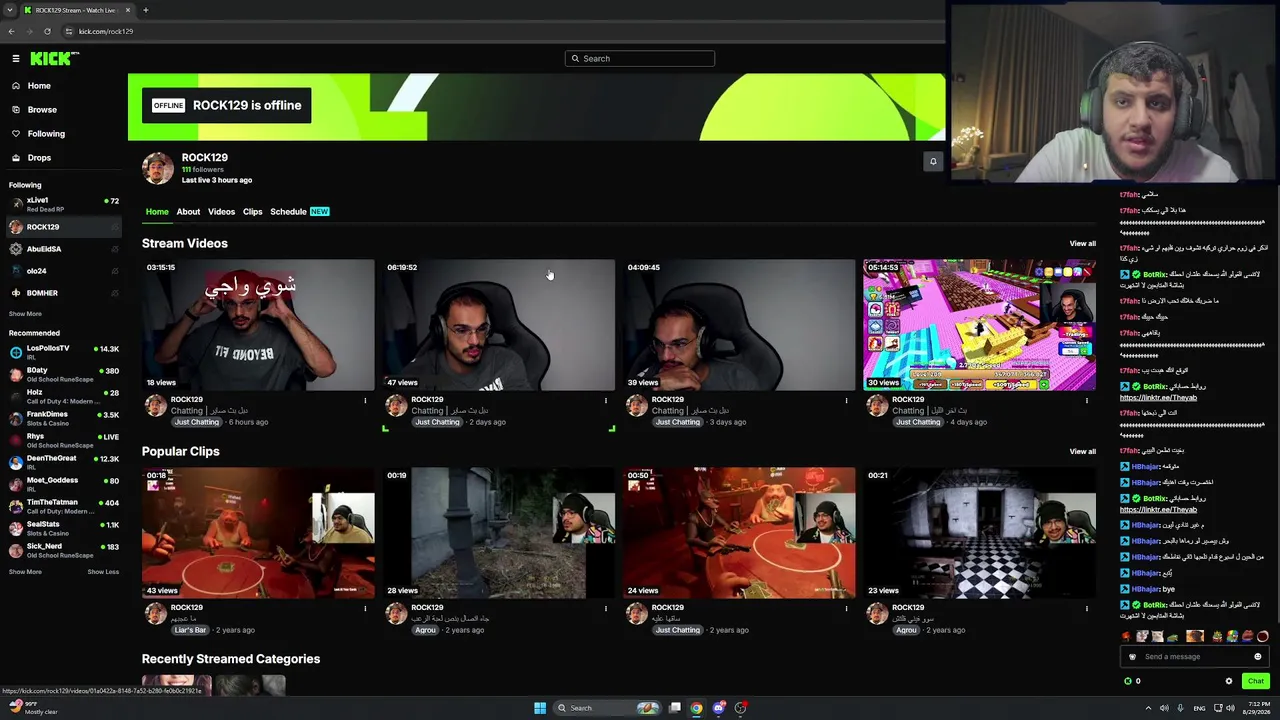Play the 04:09:45 stream video thumbnail
This screenshot has width=1280, height=720.
coord(739,325)
